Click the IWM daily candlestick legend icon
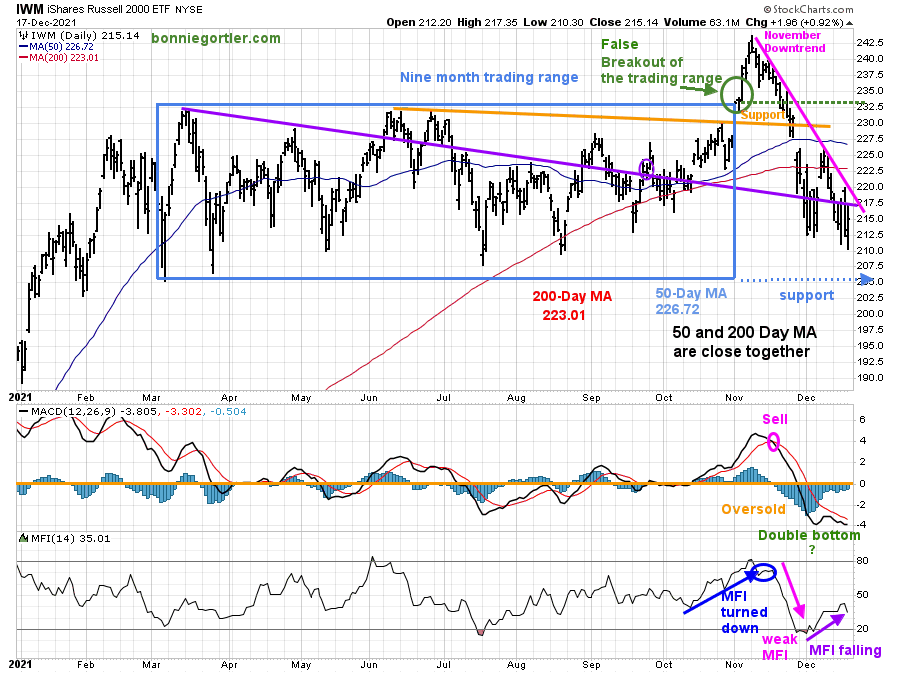Screen dimensions: 900x673 coord(24,36)
